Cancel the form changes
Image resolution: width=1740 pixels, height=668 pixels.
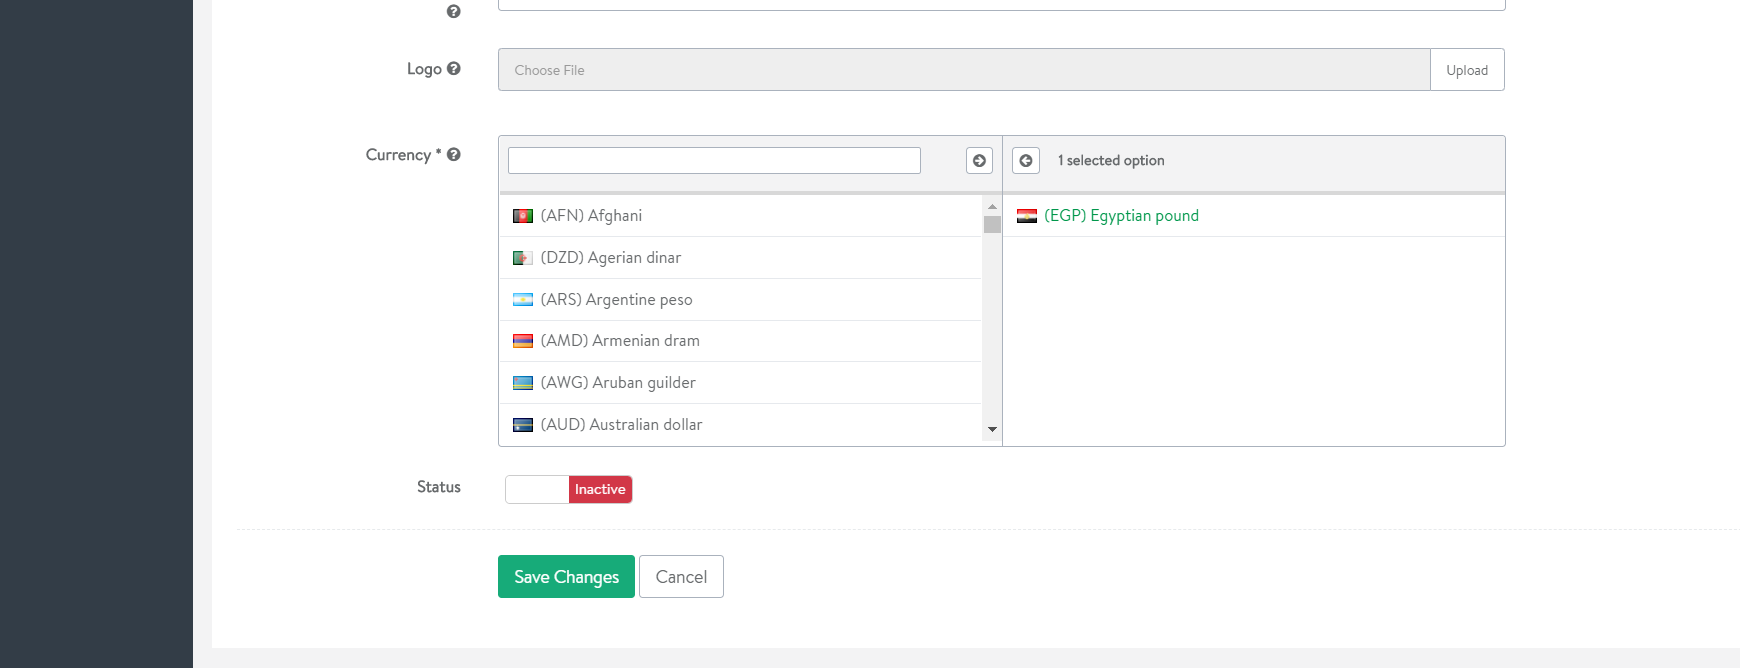point(681,577)
